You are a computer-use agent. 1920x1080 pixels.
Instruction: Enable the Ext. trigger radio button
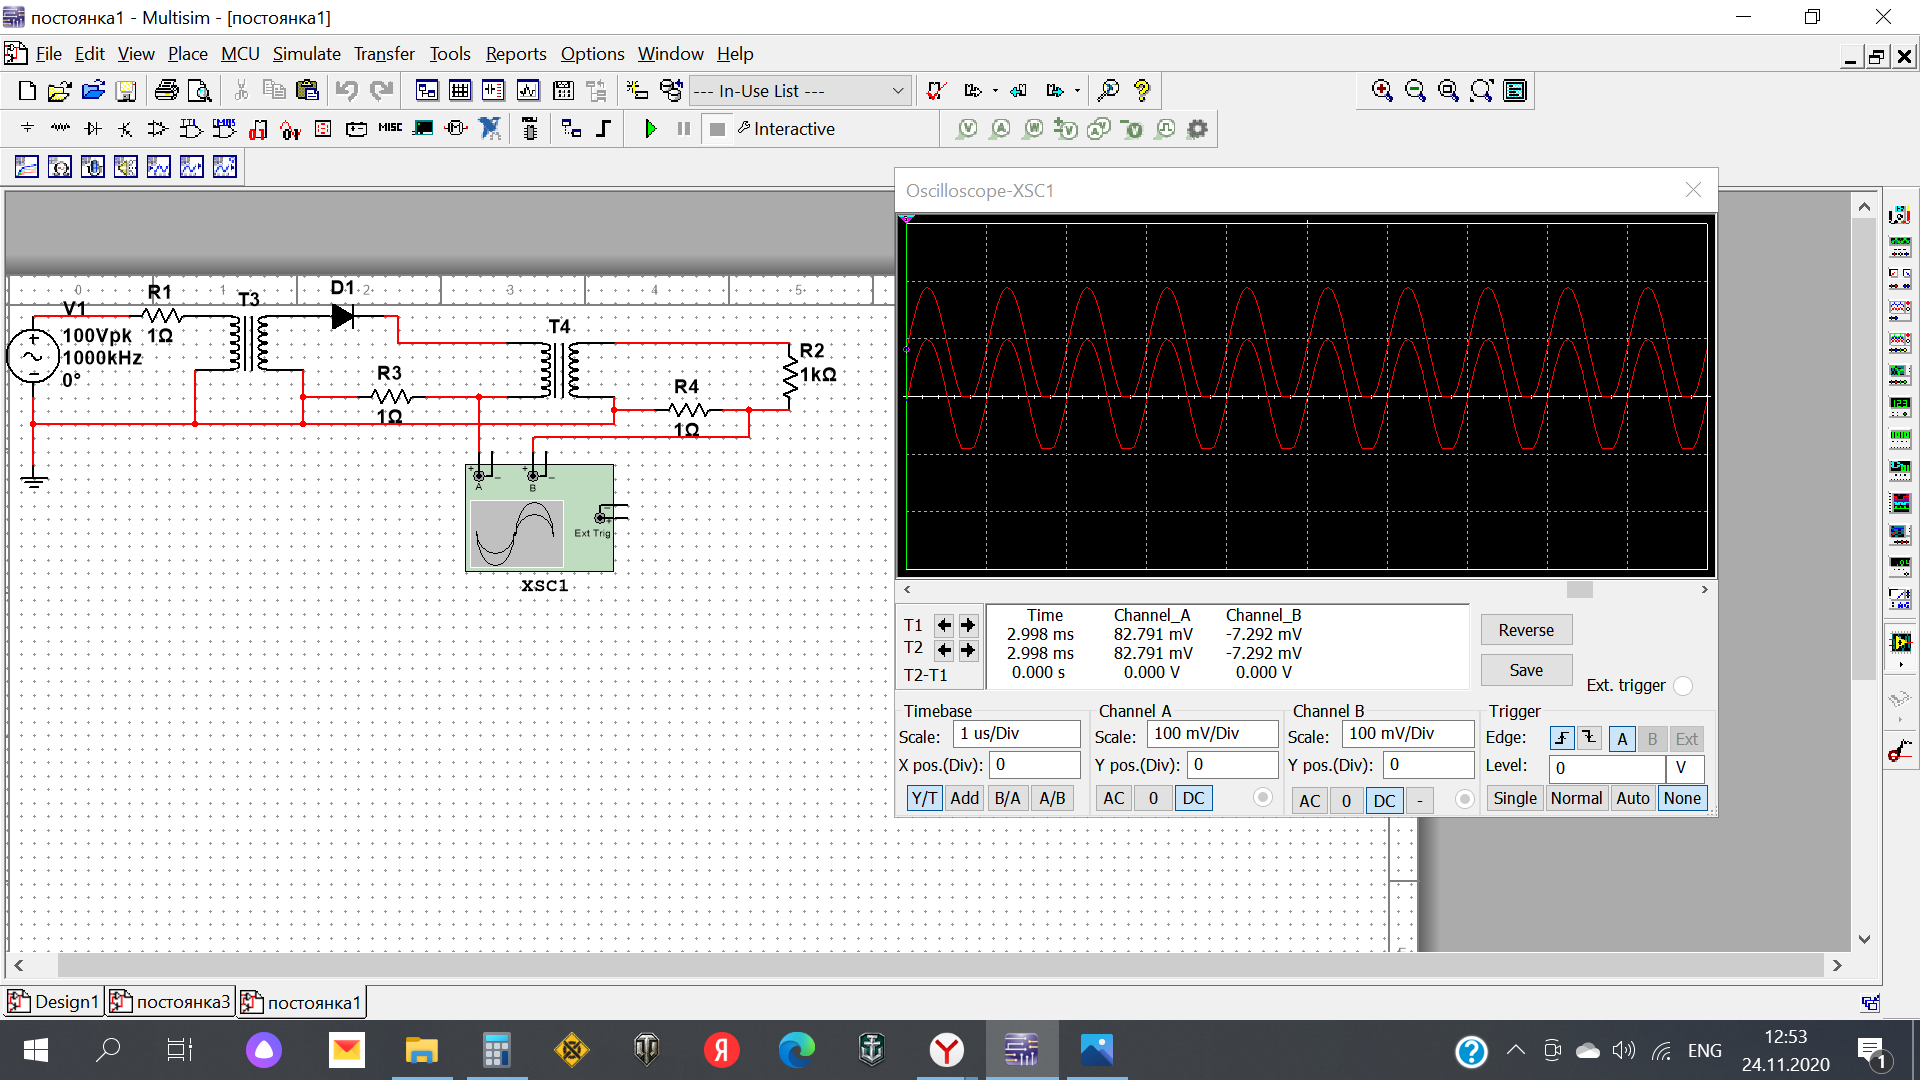[1683, 686]
